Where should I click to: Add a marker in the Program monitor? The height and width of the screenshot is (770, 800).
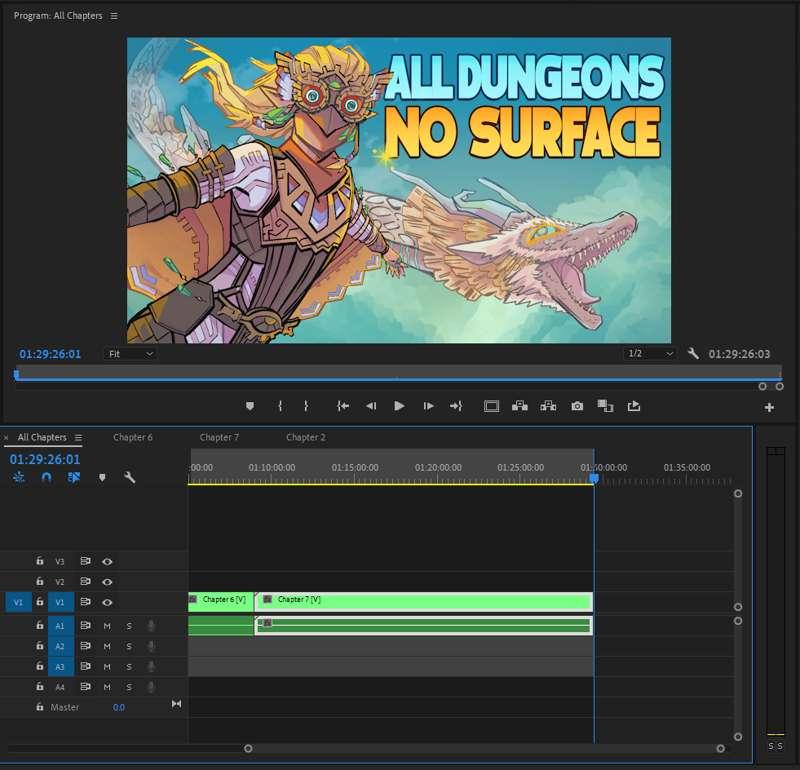(x=250, y=406)
